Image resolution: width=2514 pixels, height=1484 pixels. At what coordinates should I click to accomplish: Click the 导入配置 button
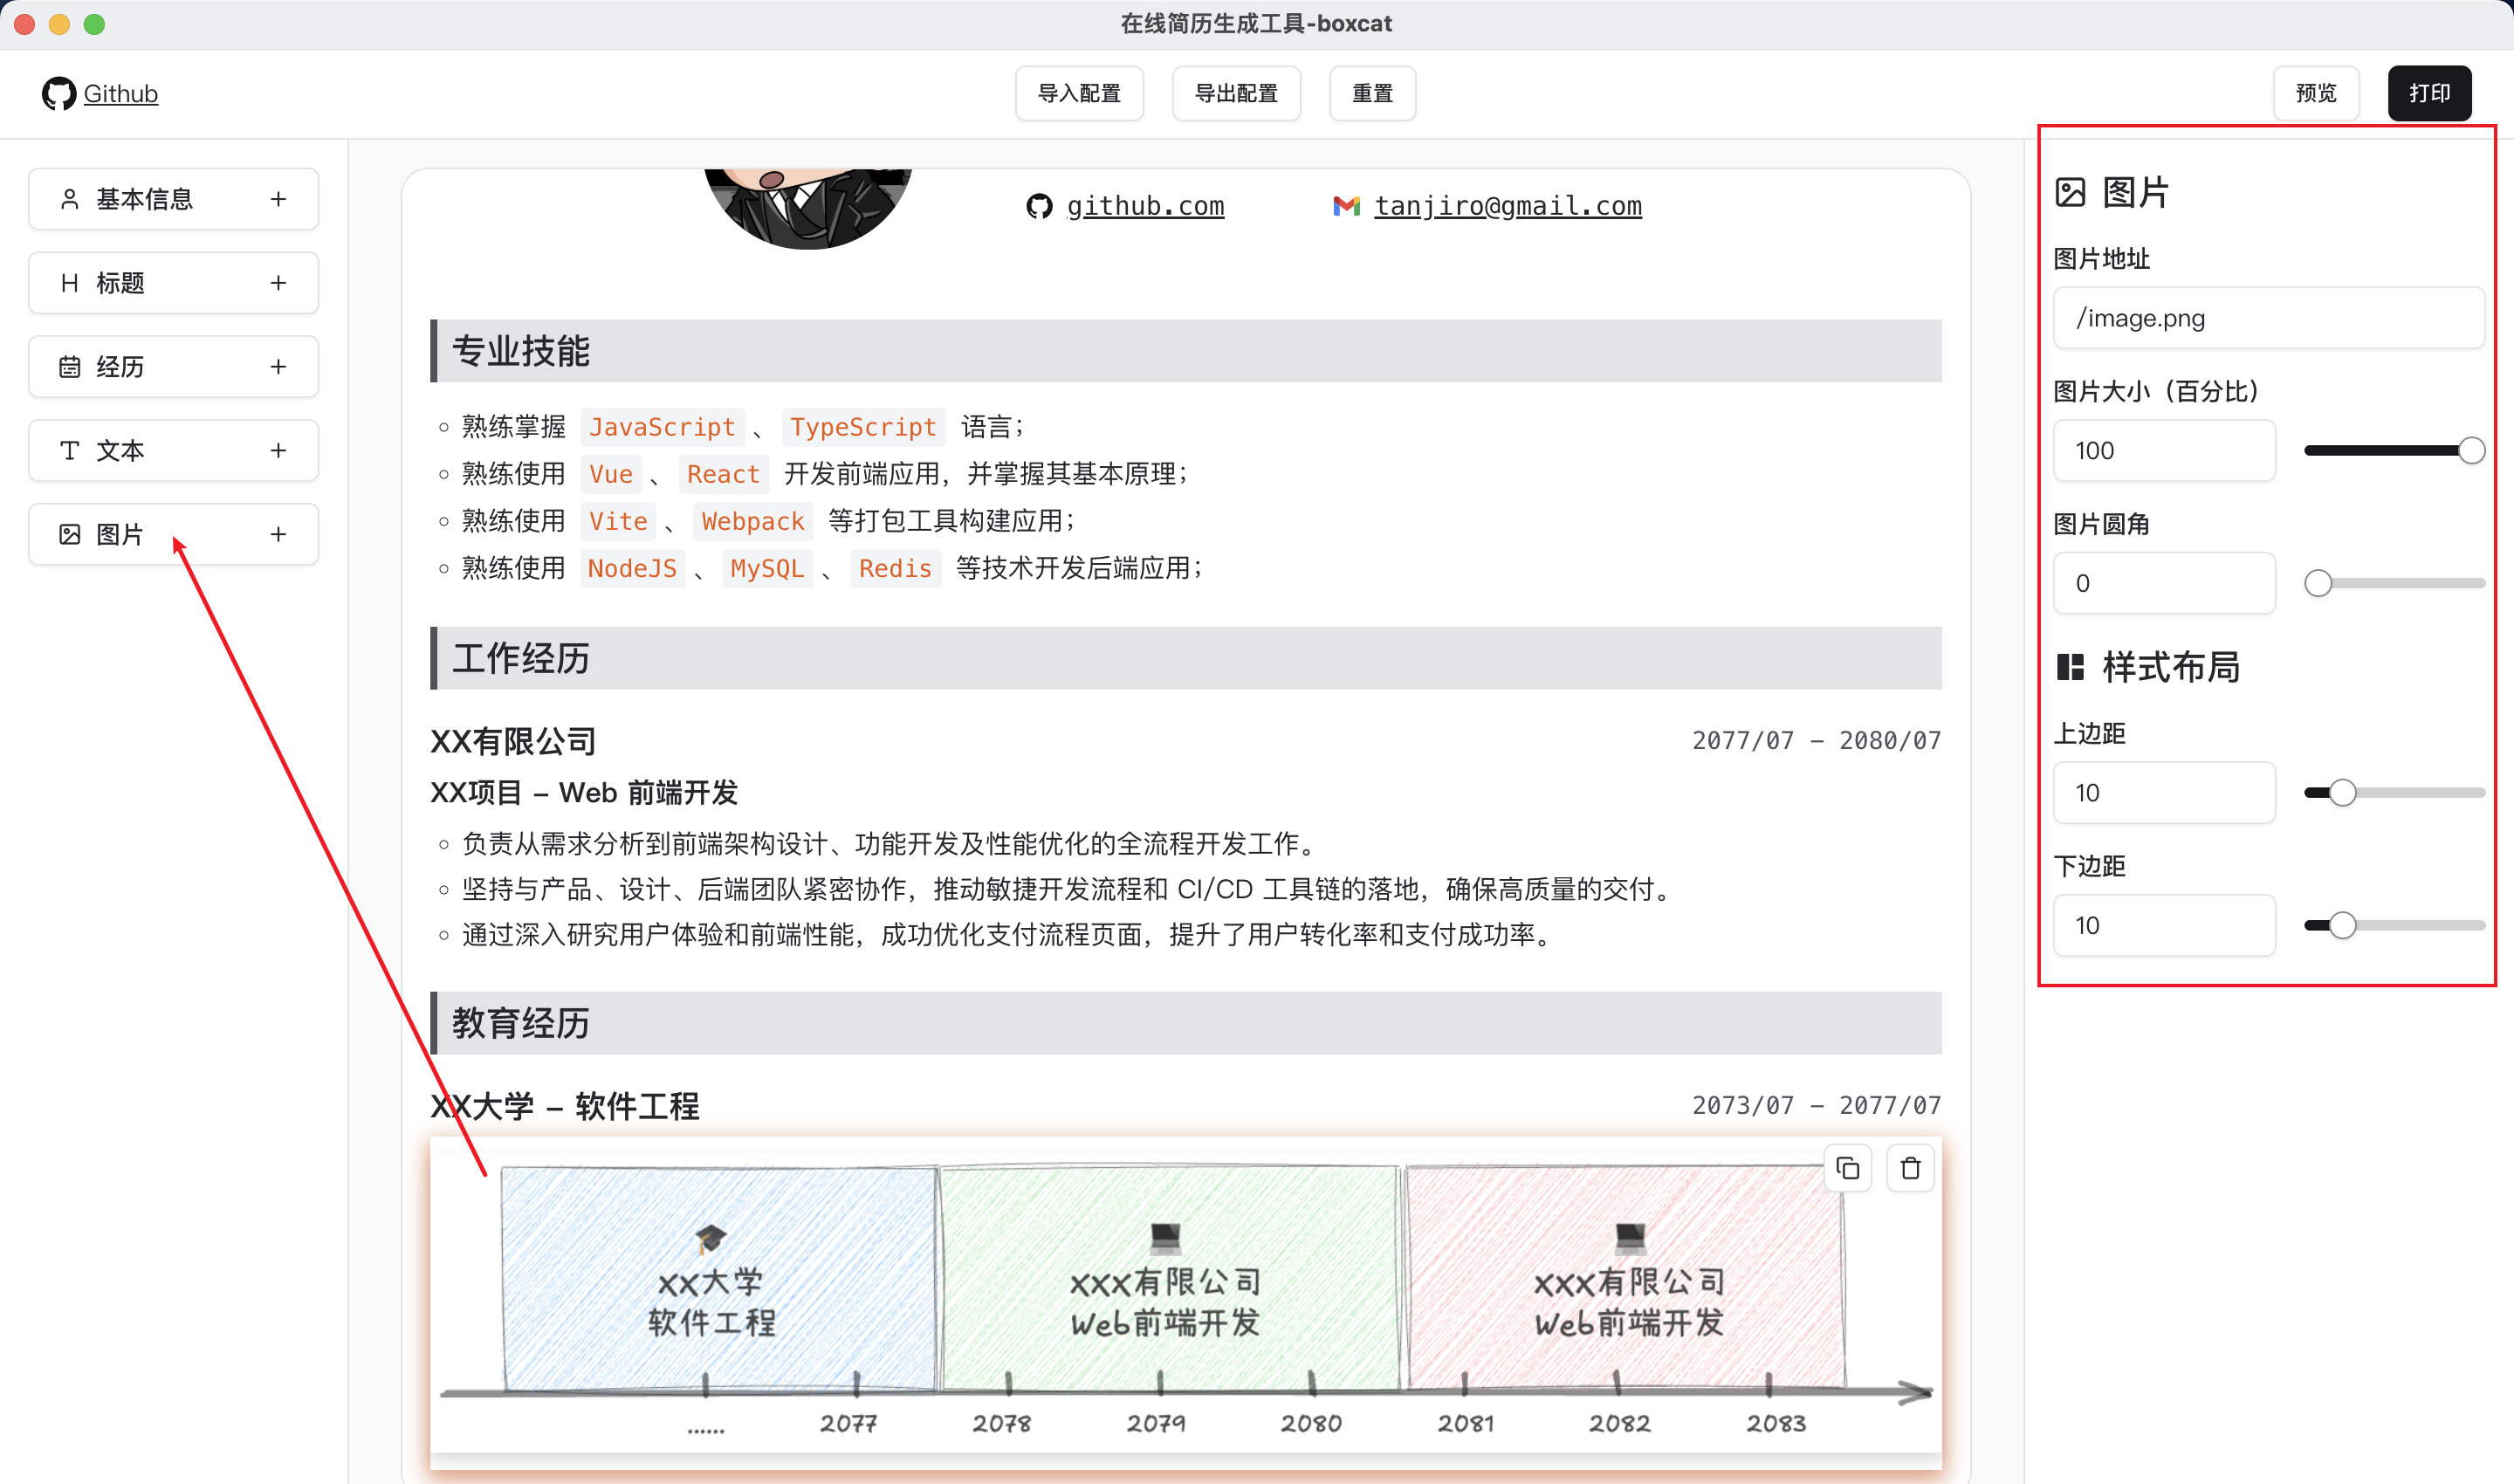click(1079, 93)
